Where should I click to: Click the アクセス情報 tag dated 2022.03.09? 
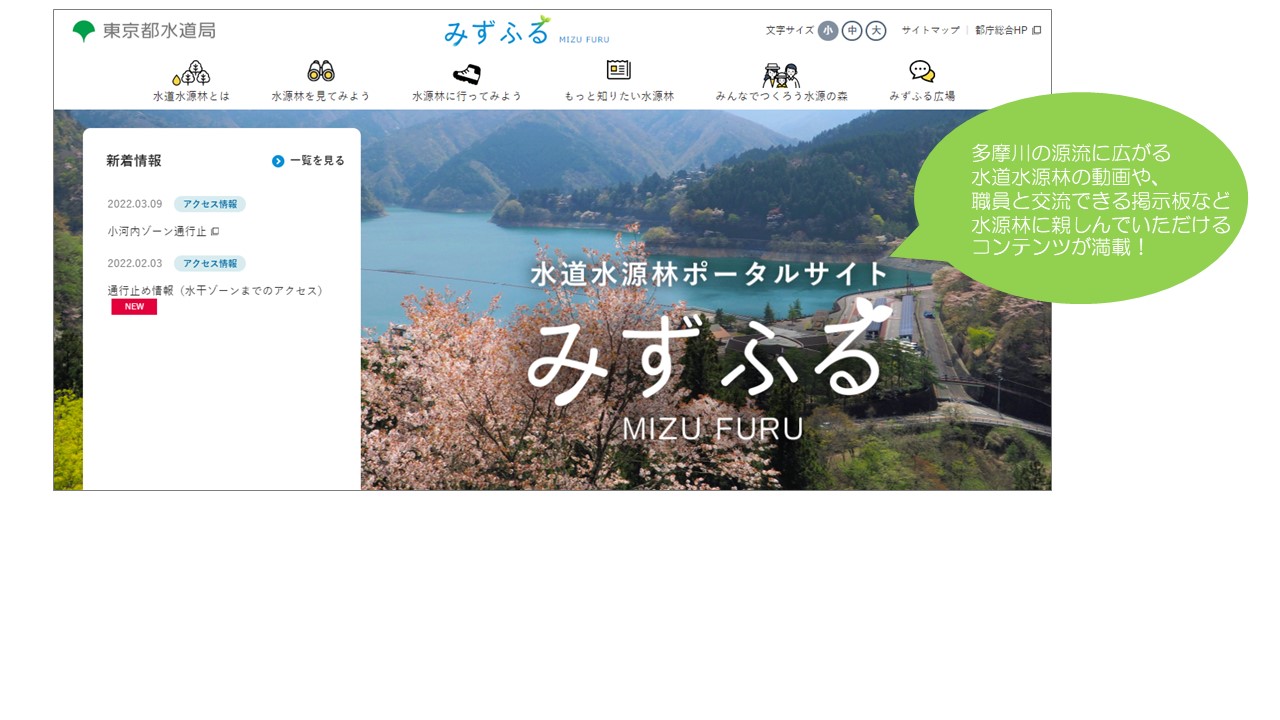click(210, 204)
